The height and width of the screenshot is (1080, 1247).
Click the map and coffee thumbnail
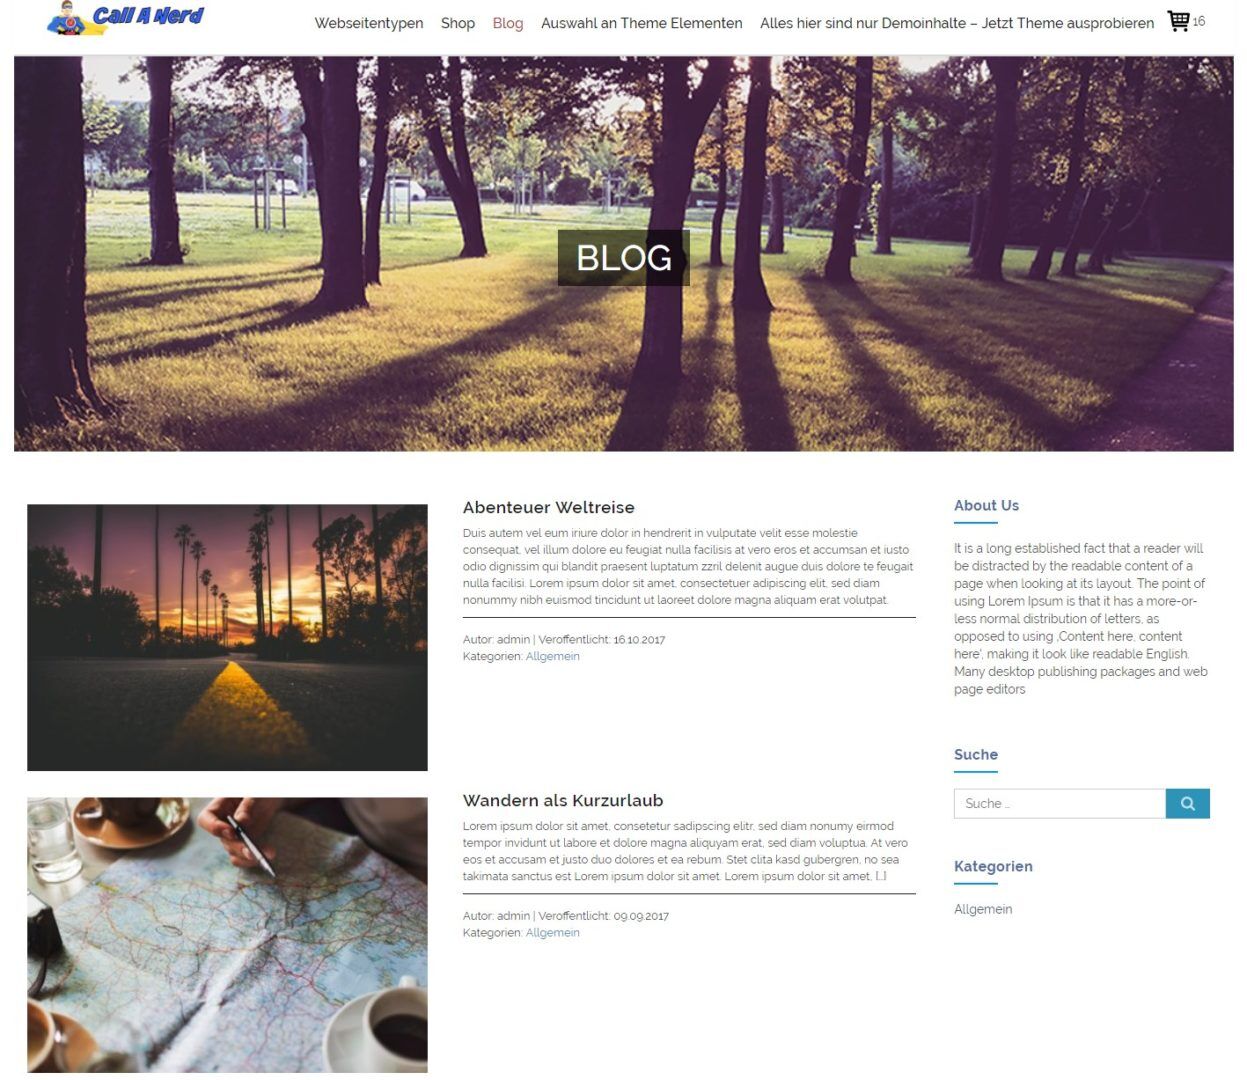[x=227, y=935]
